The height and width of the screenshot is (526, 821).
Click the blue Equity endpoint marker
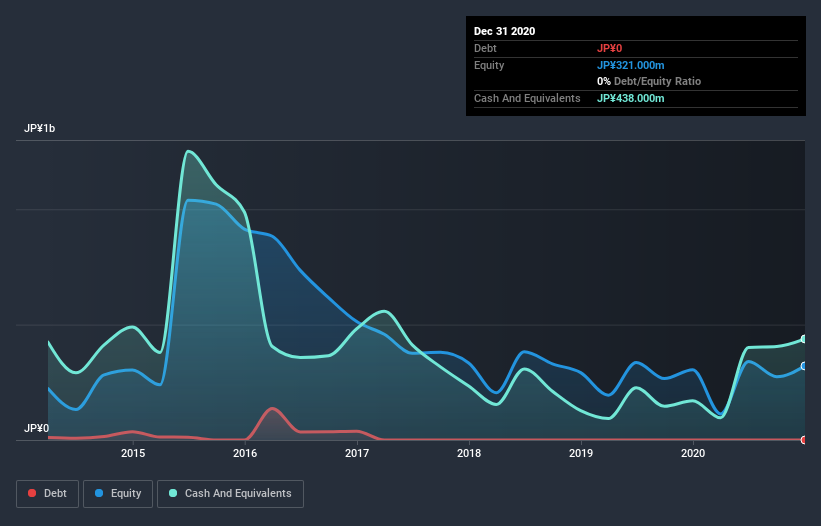click(x=804, y=366)
